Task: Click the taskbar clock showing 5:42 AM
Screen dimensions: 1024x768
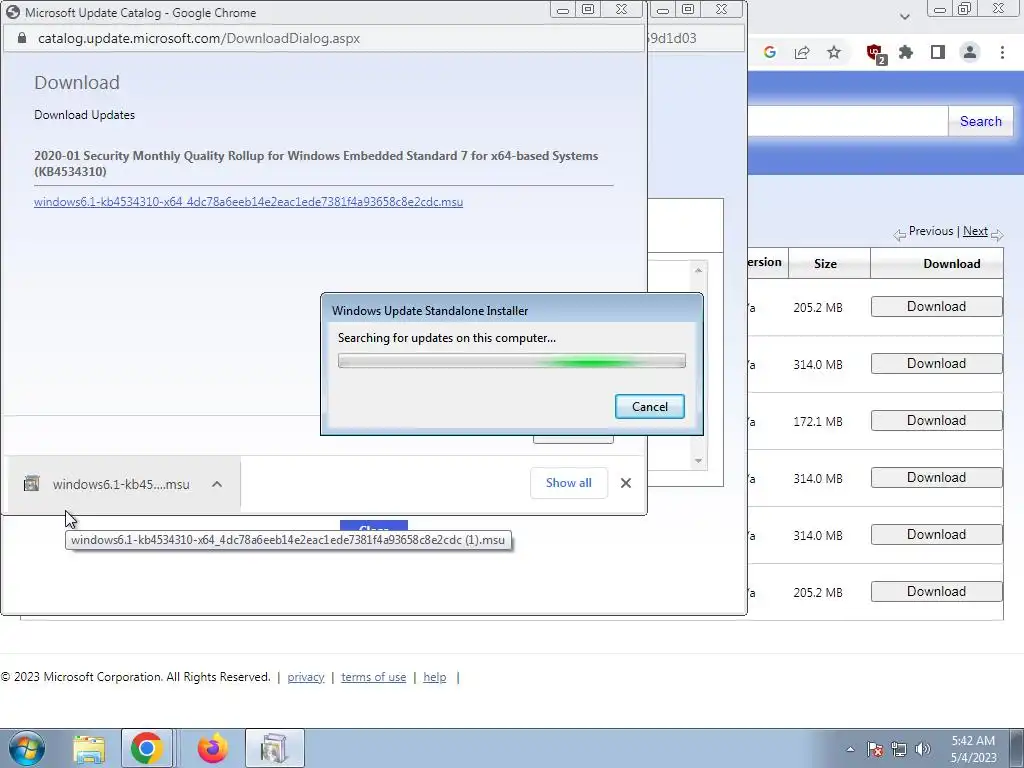Action: tap(973, 749)
